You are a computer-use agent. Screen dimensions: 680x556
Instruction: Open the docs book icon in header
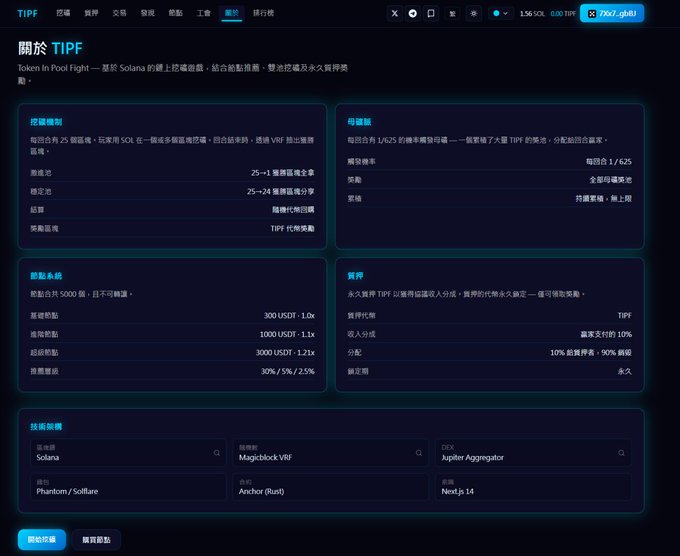coord(431,13)
